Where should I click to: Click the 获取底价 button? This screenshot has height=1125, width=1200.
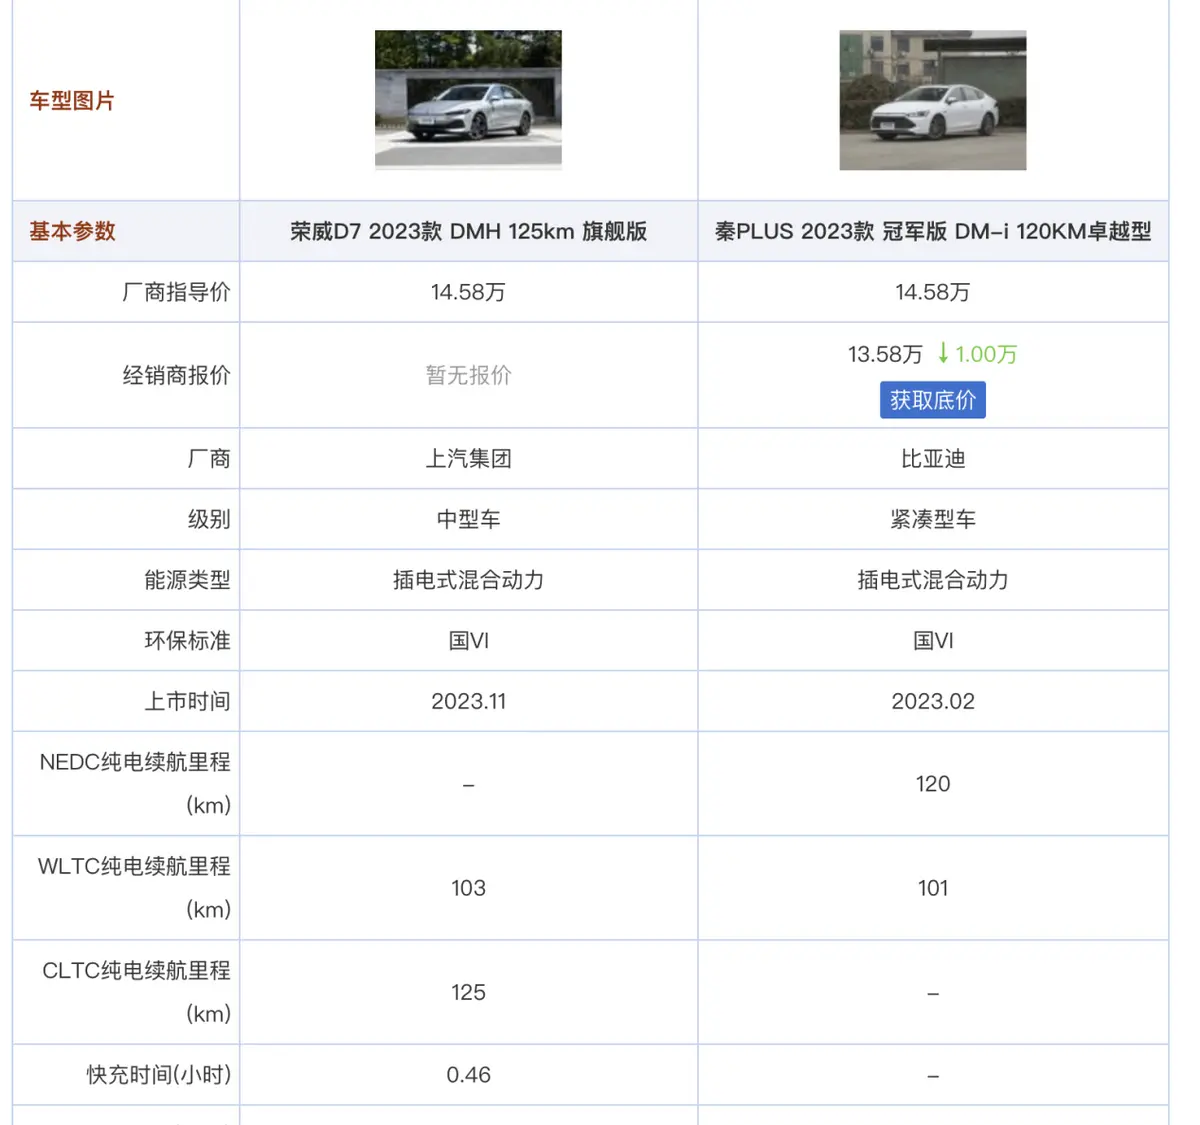(x=933, y=400)
